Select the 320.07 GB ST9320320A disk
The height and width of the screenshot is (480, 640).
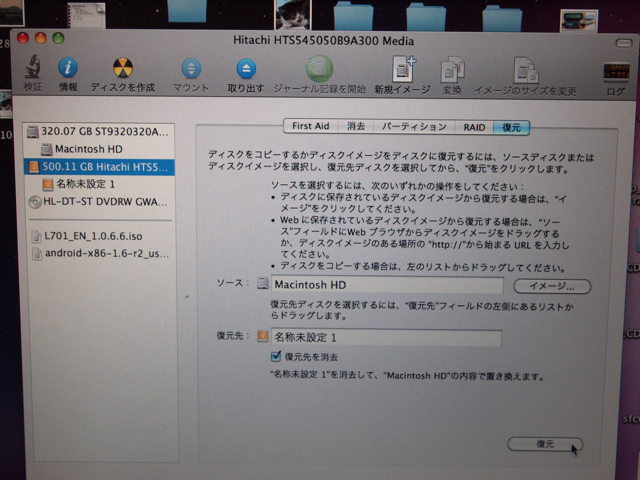(98, 131)
